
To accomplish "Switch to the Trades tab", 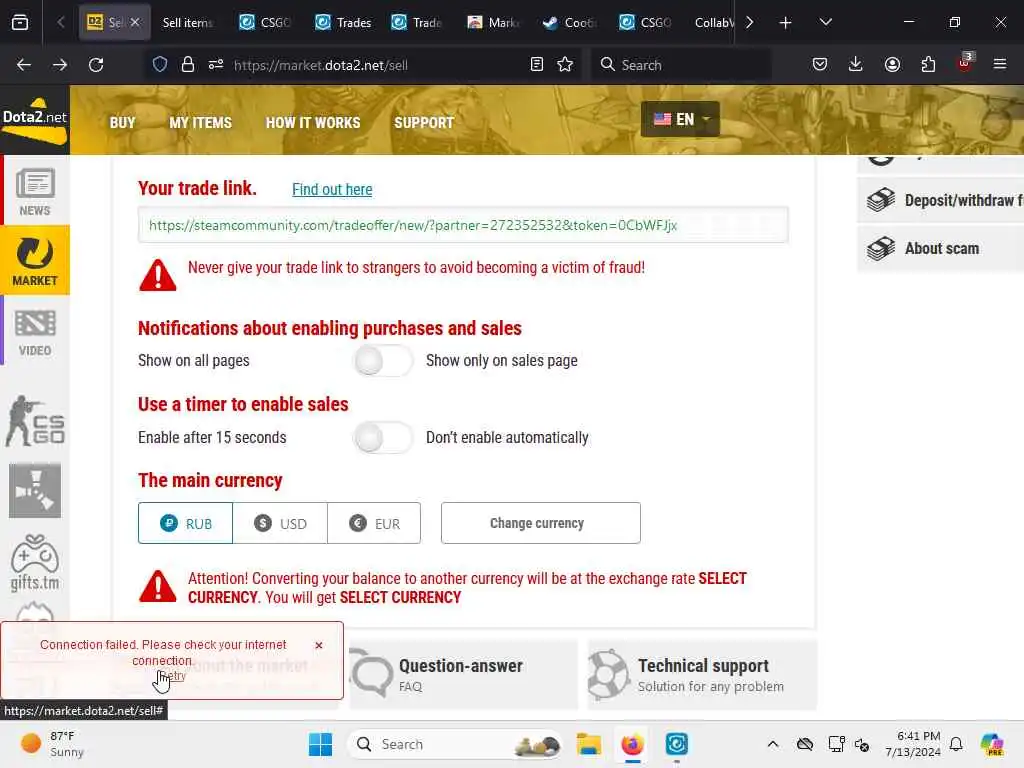I will (x=344, y=23).
